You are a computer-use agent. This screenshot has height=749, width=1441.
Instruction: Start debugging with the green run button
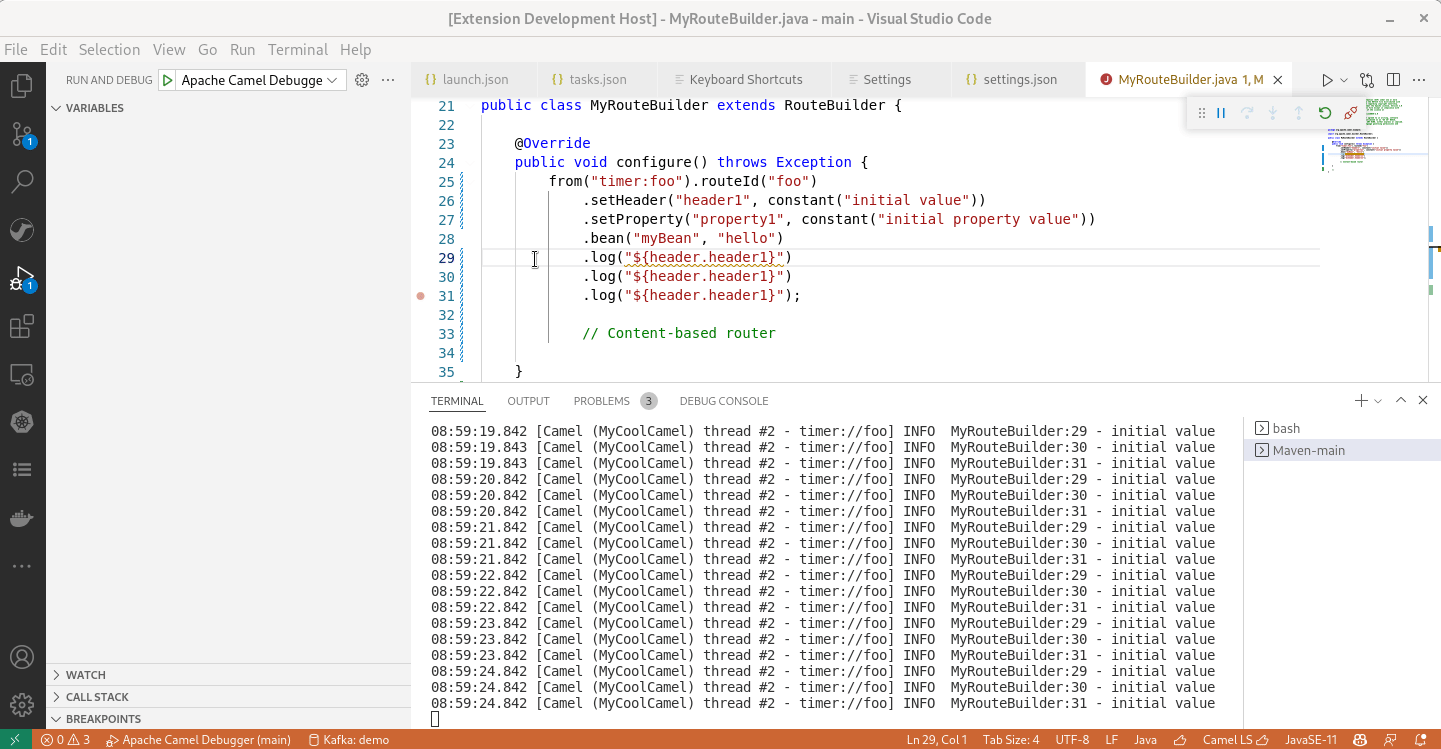166,79
